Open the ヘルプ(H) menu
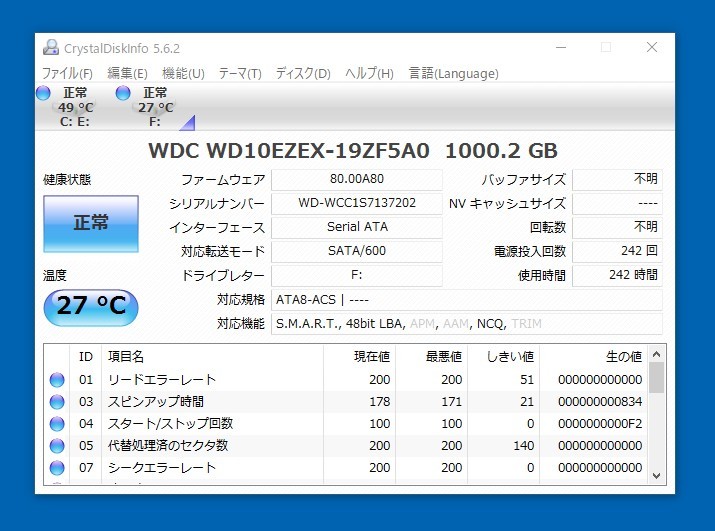This screenshot has width=715, height=531. tap(369, 73)
